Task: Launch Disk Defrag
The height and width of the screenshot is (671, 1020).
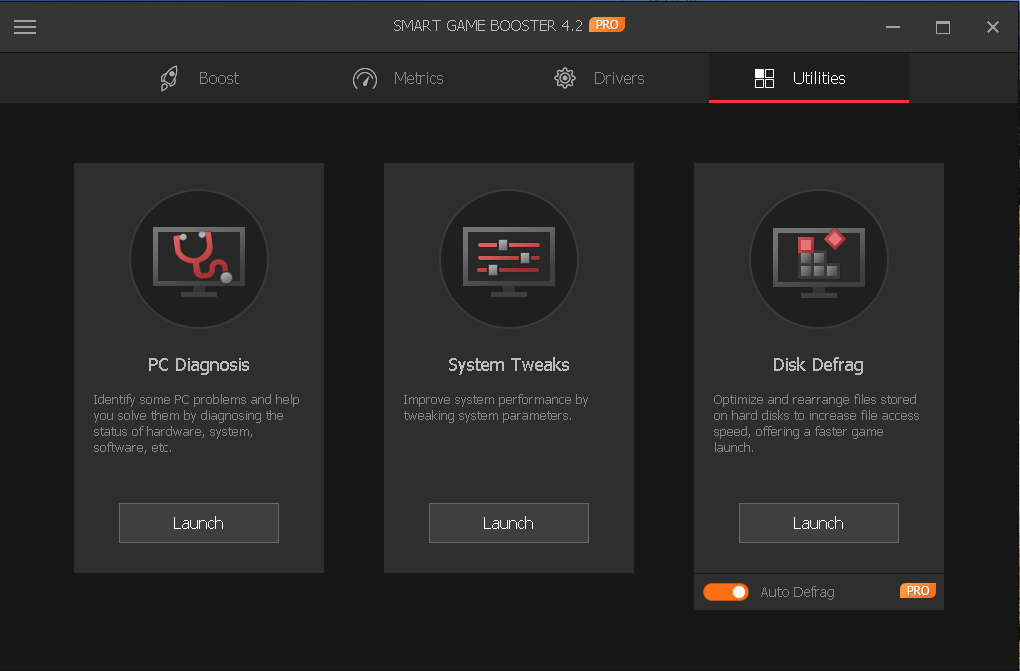Action: [x=818, y=523]
